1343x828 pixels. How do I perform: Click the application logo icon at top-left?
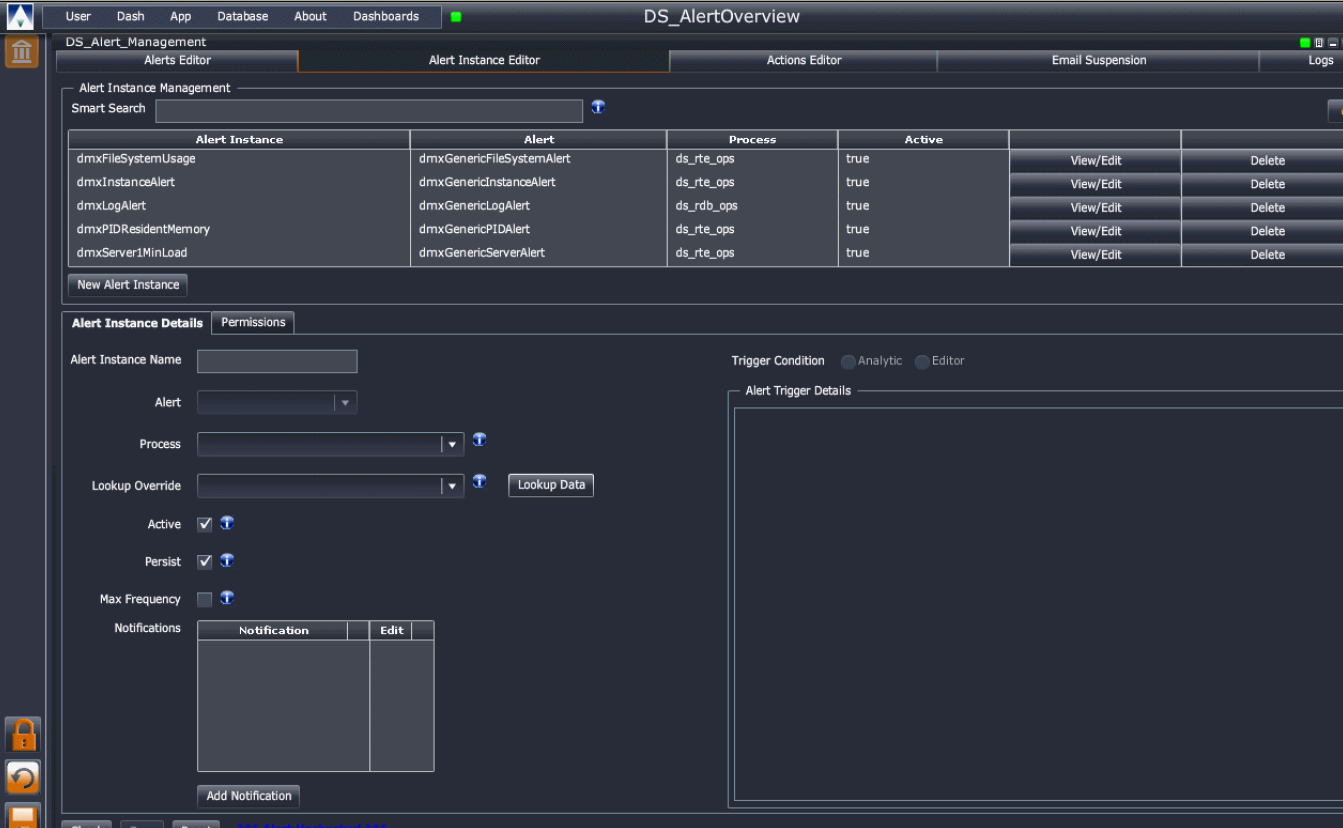coord(21,16)
